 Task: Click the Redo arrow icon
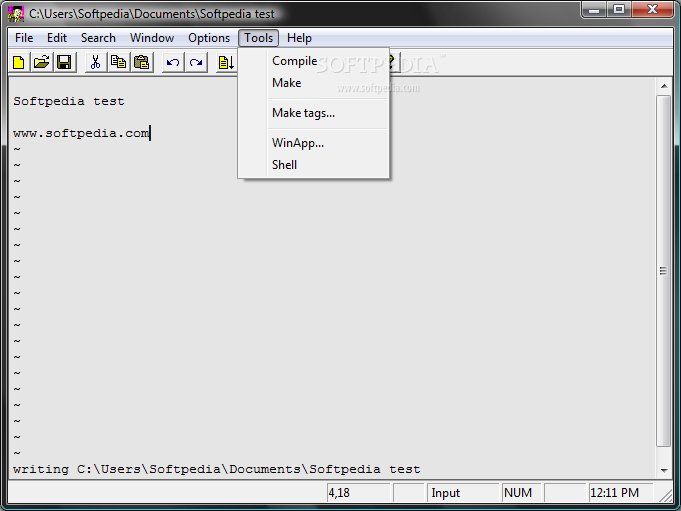tap(196, 63)
